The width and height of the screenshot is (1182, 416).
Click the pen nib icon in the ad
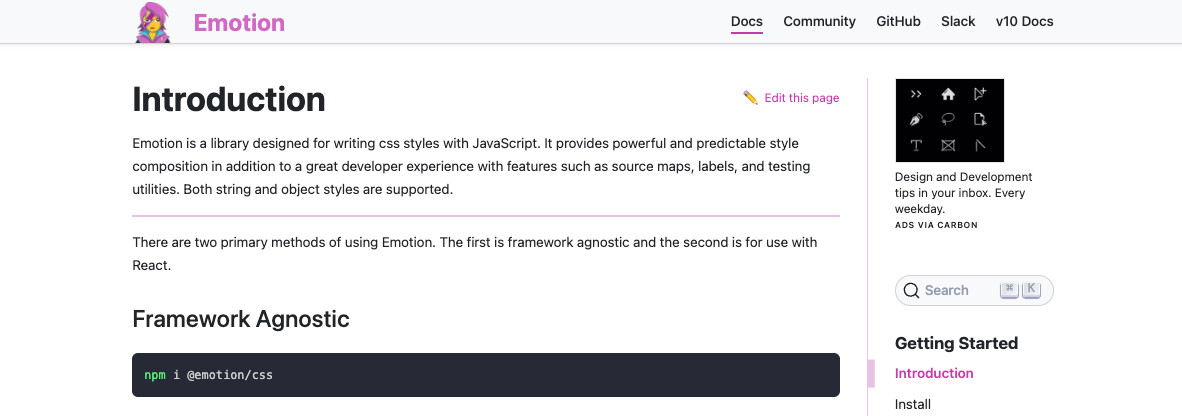pyautogui.click(x=916, y=120)
